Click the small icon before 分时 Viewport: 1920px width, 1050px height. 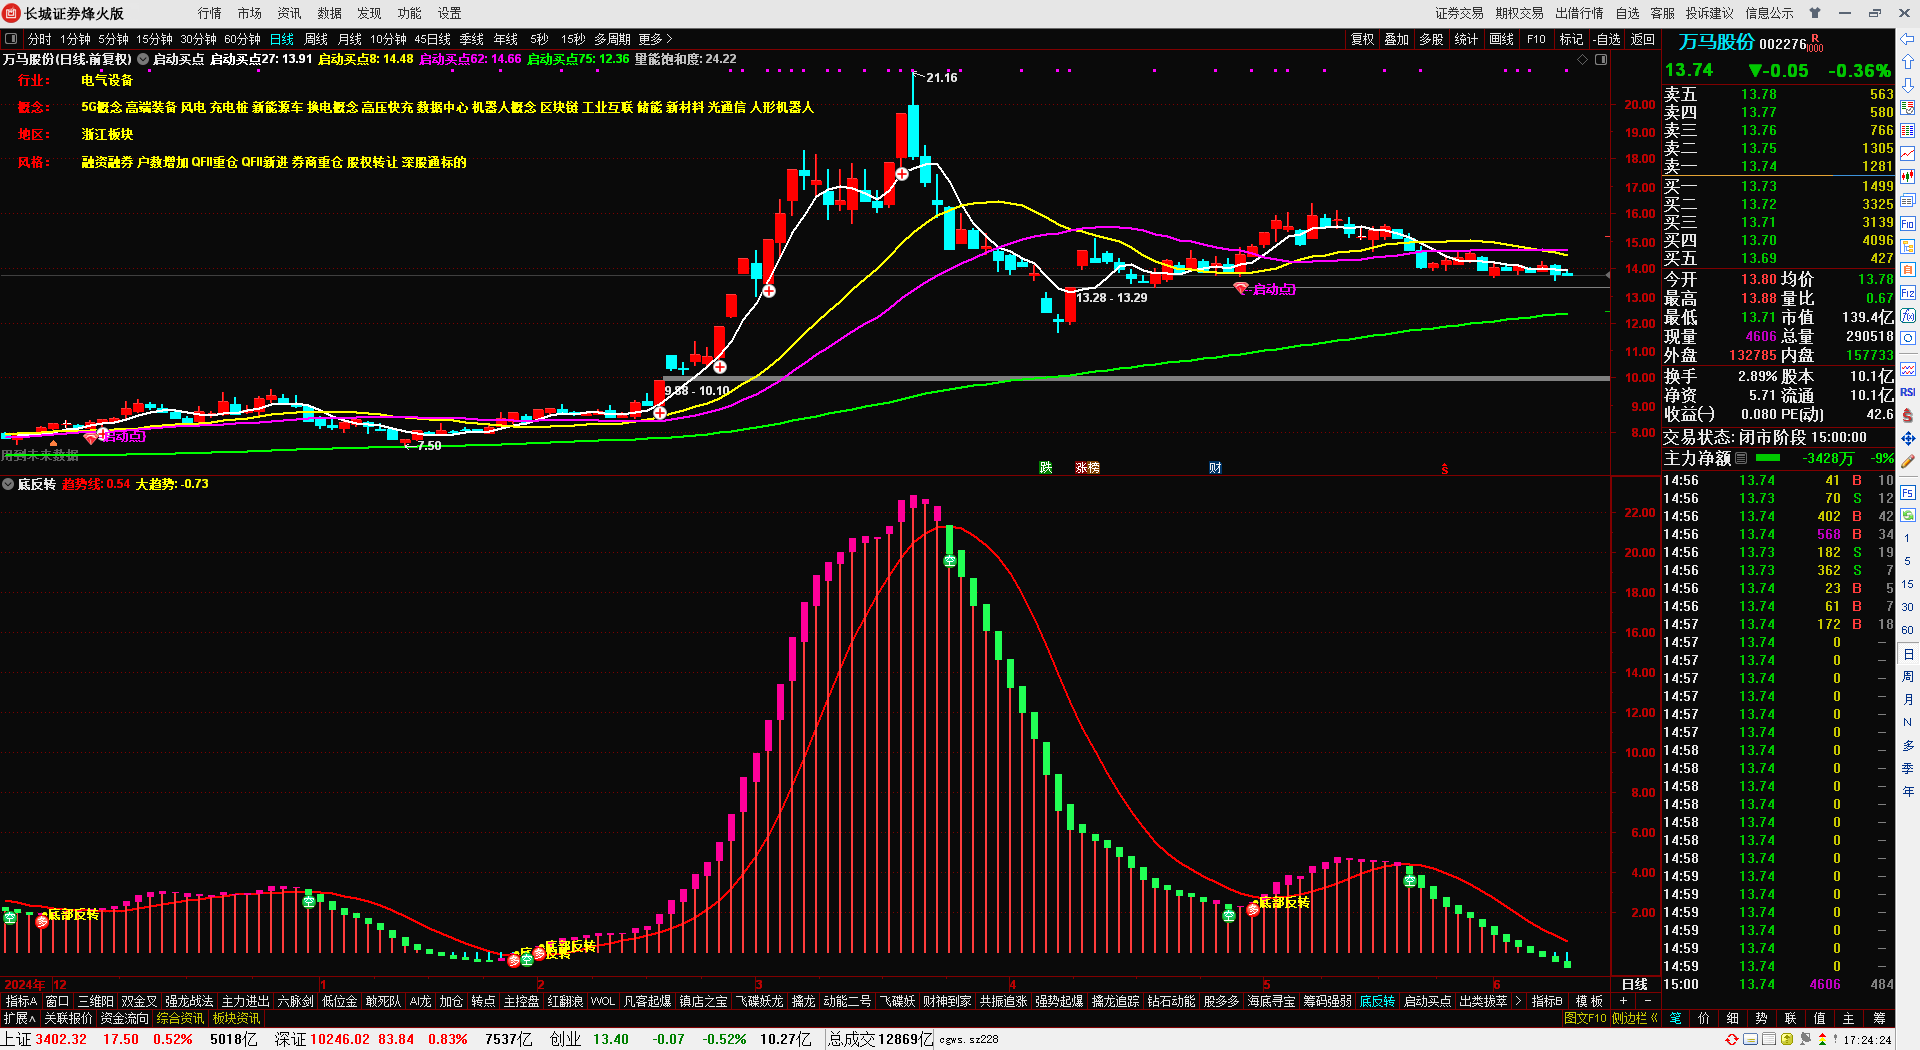coord(11,39)
